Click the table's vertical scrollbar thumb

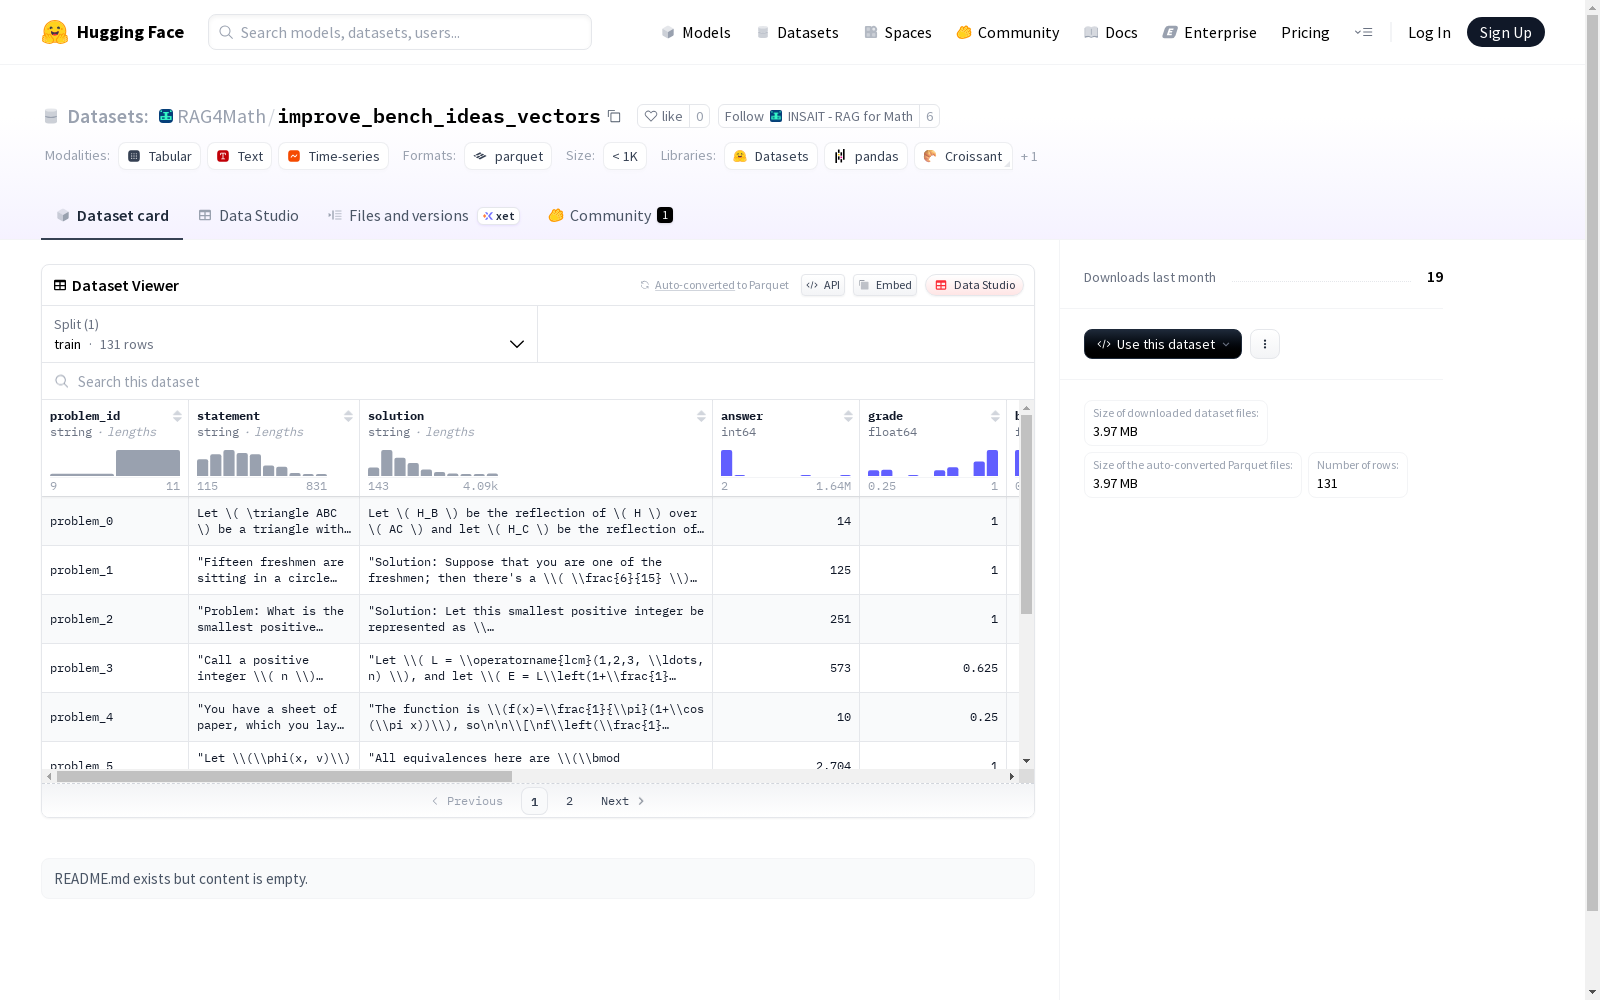(x=1026, y=514)
